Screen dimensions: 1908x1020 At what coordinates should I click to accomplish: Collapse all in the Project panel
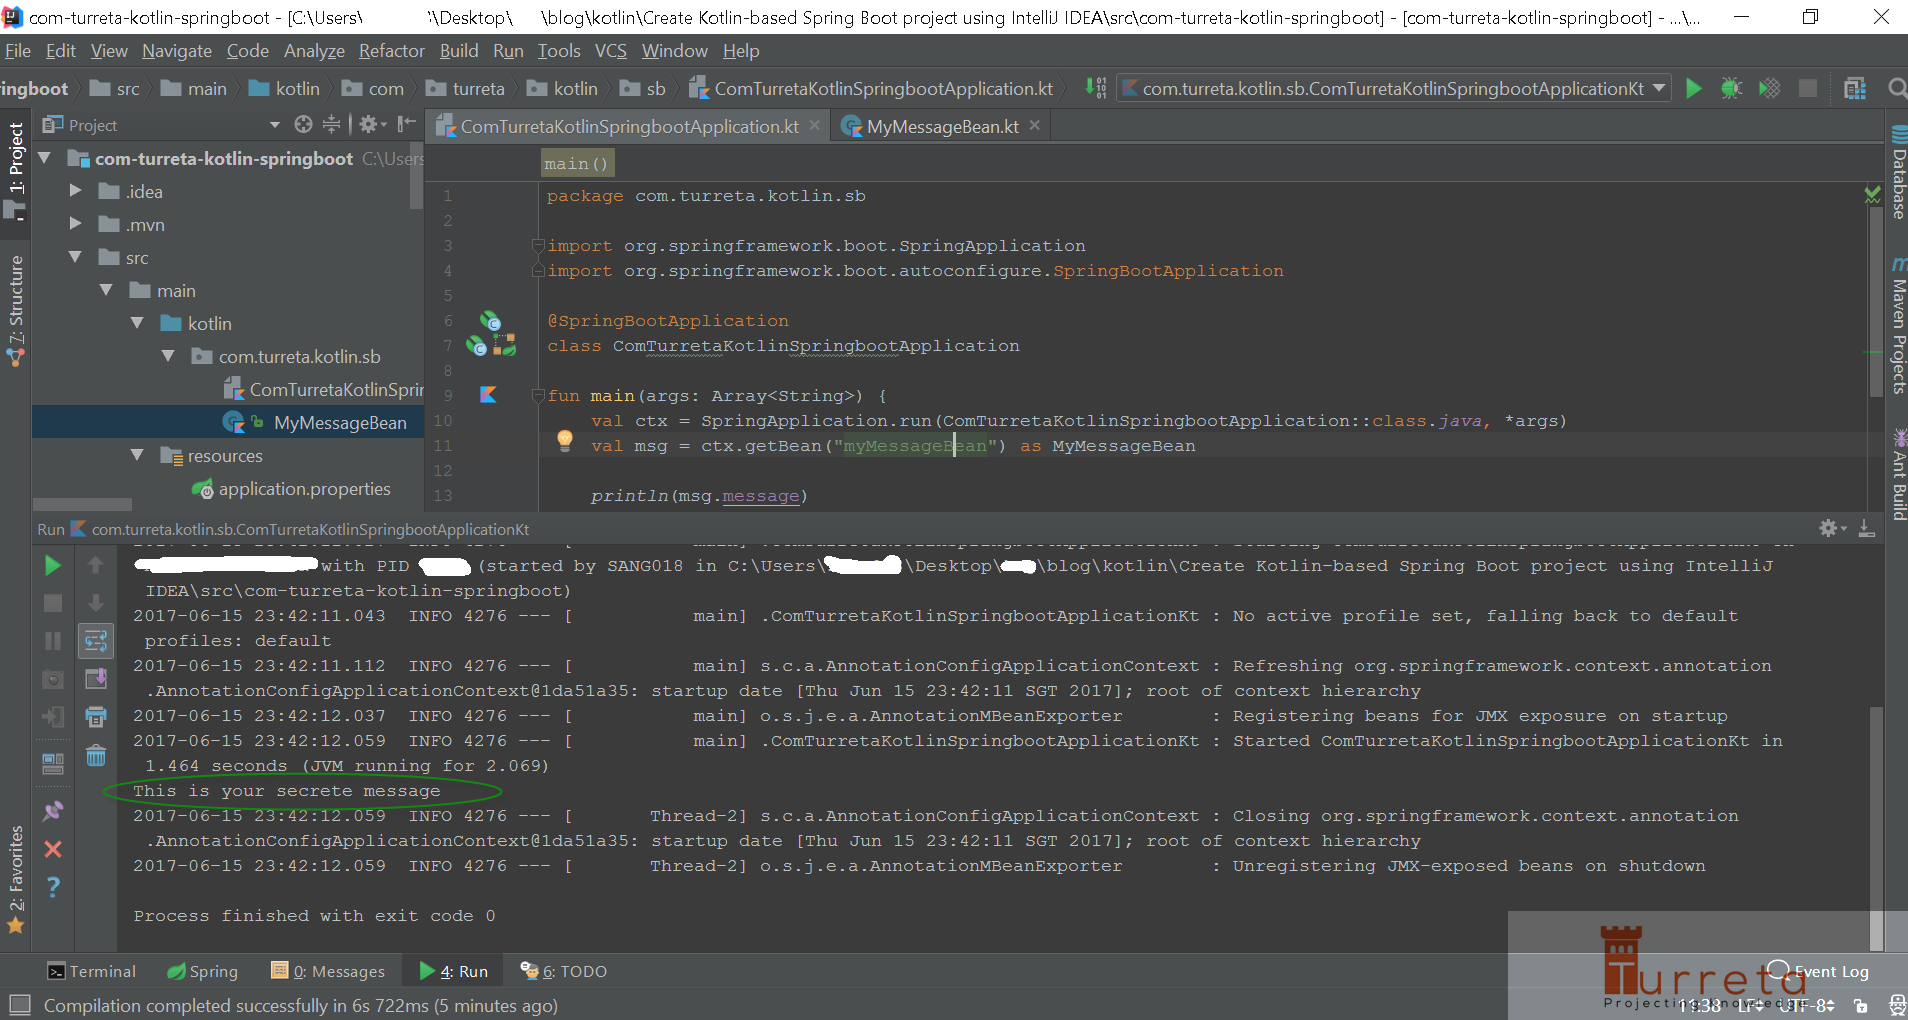[331, 124]
